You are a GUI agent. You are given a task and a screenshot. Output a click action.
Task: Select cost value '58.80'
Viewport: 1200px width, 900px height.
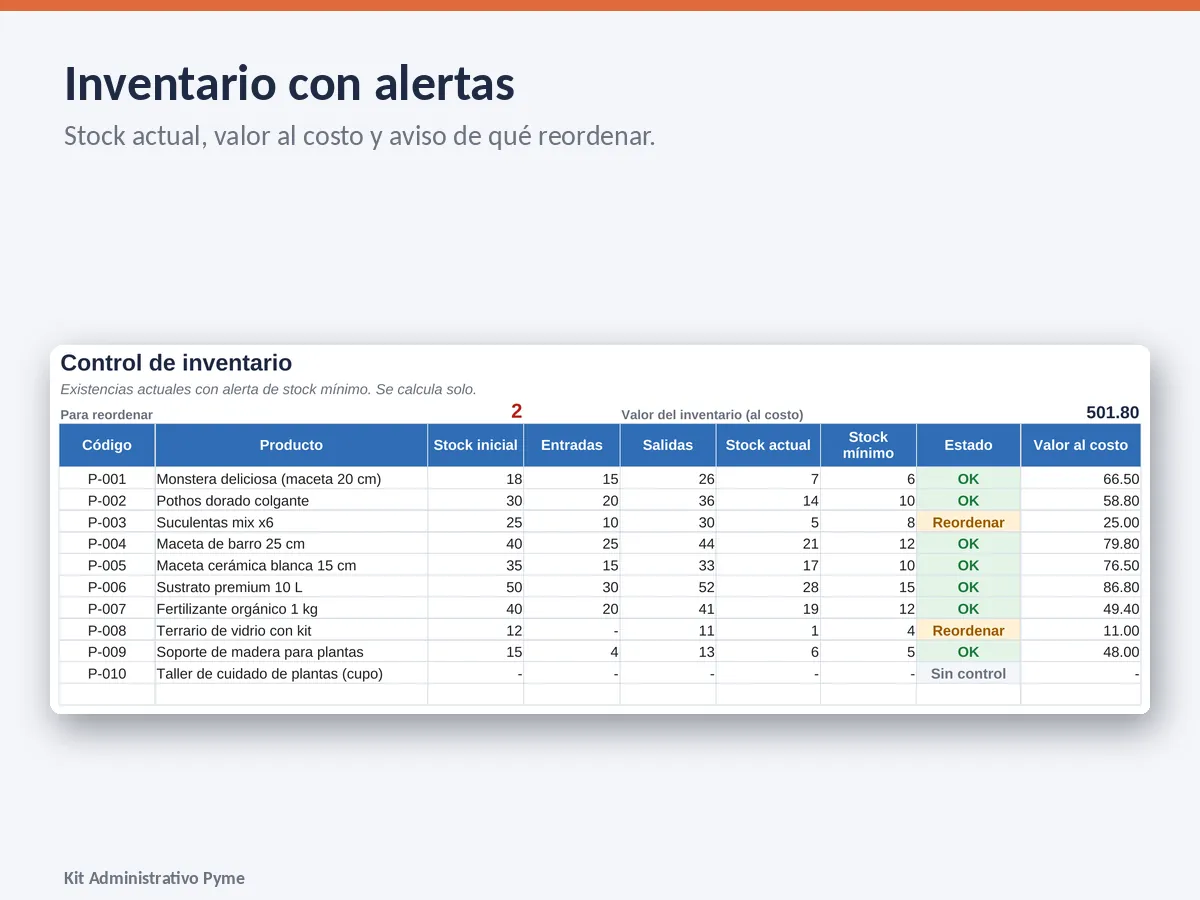(x=1121, y=501)
